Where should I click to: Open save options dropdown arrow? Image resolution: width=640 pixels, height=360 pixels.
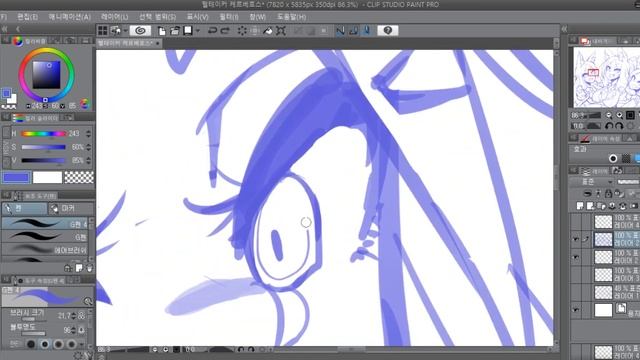198,31
